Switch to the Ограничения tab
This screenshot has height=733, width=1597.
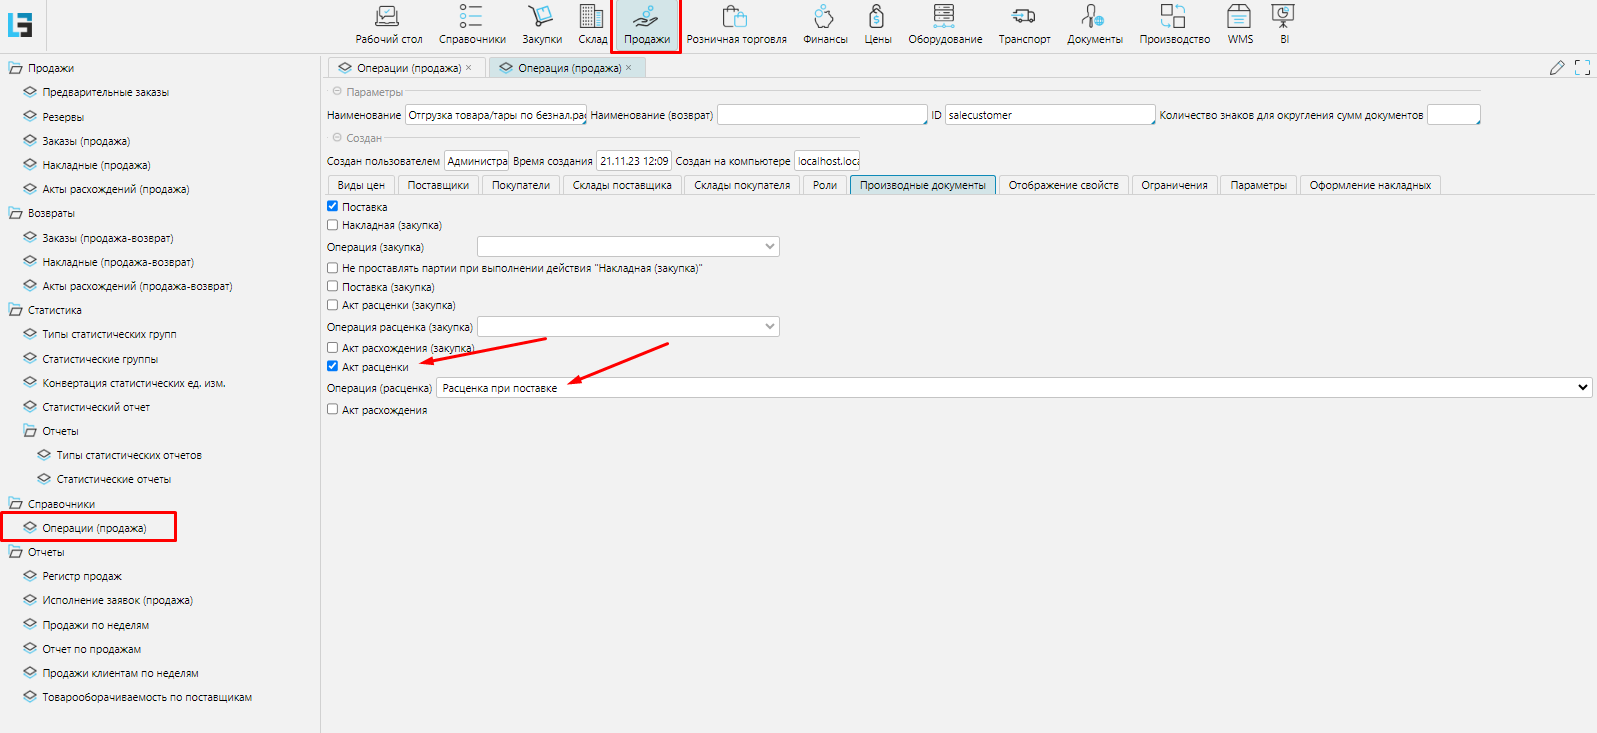pyautogui.click(x=1174, y=185)
